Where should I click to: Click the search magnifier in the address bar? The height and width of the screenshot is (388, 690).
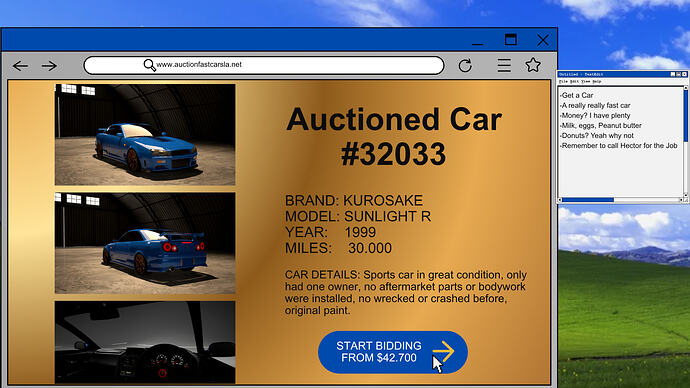coord(150,65)
